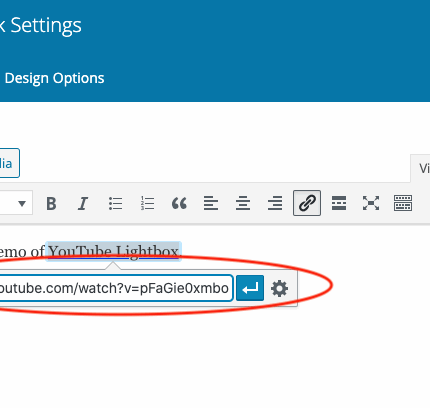Open the paragraph format dropdown
Image resolution: width=430 pixels, height=408 pixels.
click(x=16, y=203)
